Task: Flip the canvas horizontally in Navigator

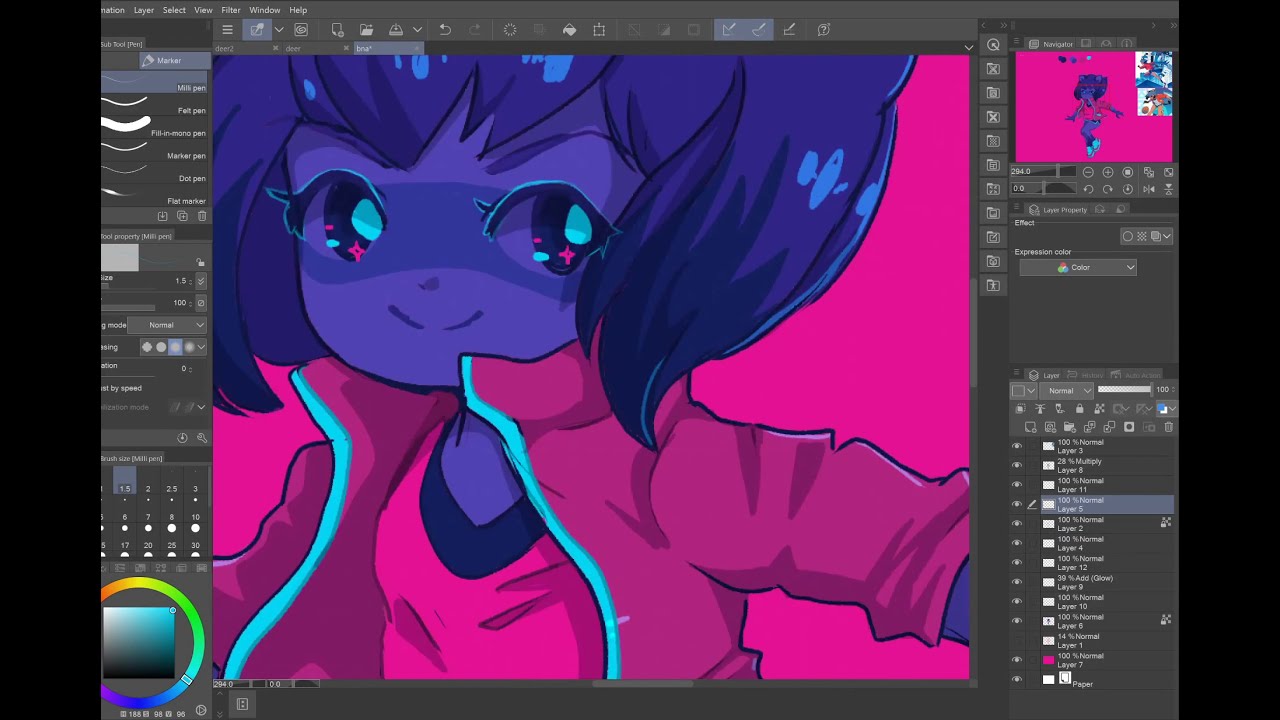Action: [x=1148, y=189]
